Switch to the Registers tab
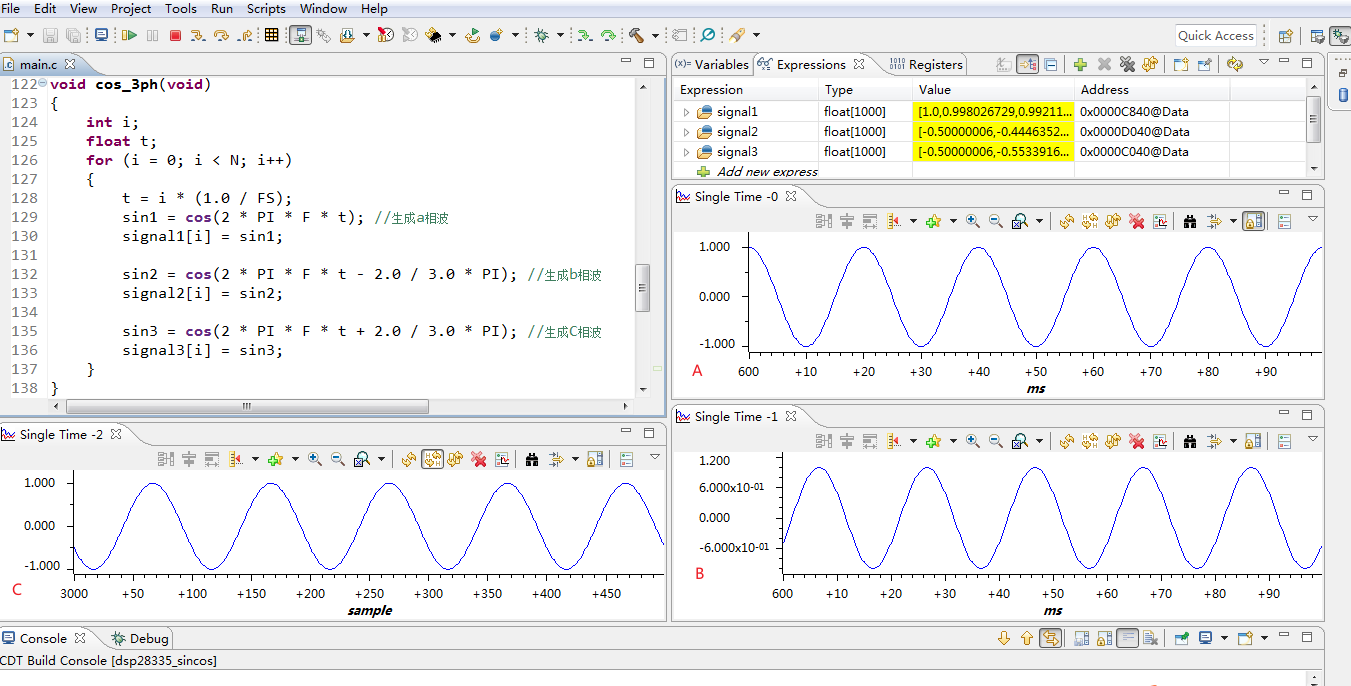 (926, 64)
